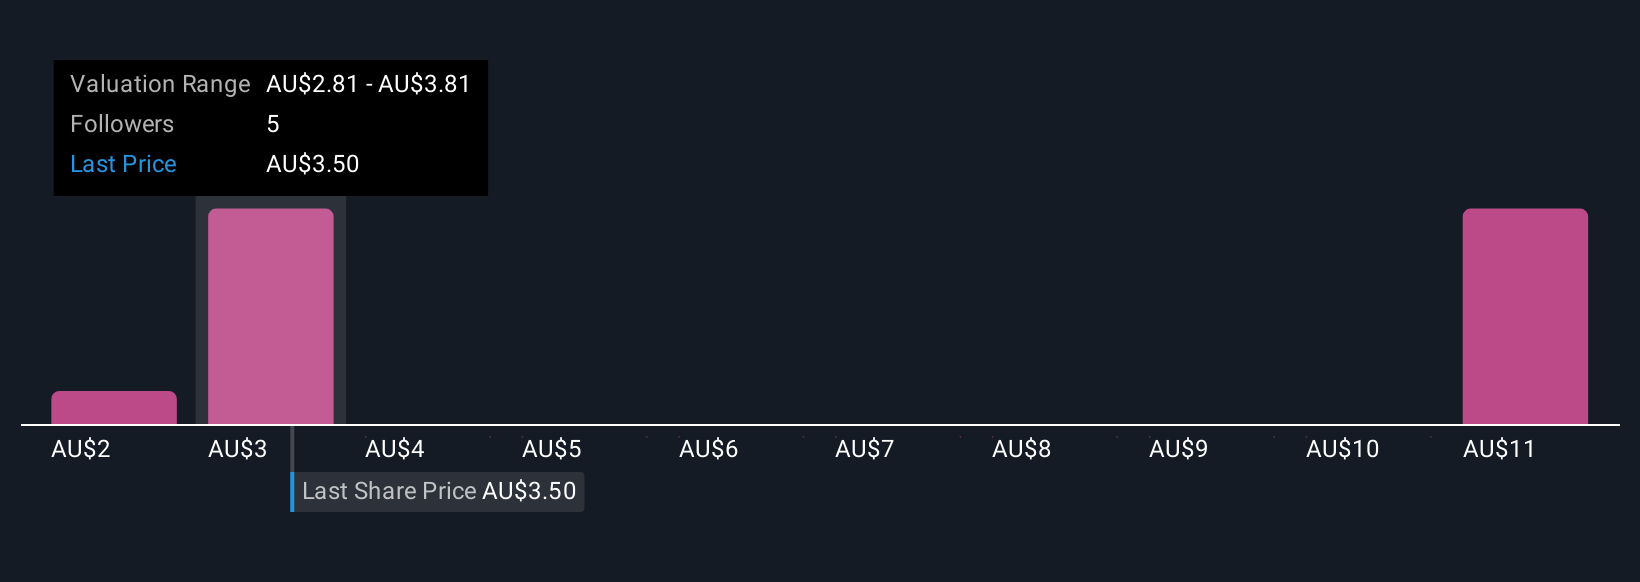
Task: Click the Followers count 5 in tooltip
Action: (273, 124)
